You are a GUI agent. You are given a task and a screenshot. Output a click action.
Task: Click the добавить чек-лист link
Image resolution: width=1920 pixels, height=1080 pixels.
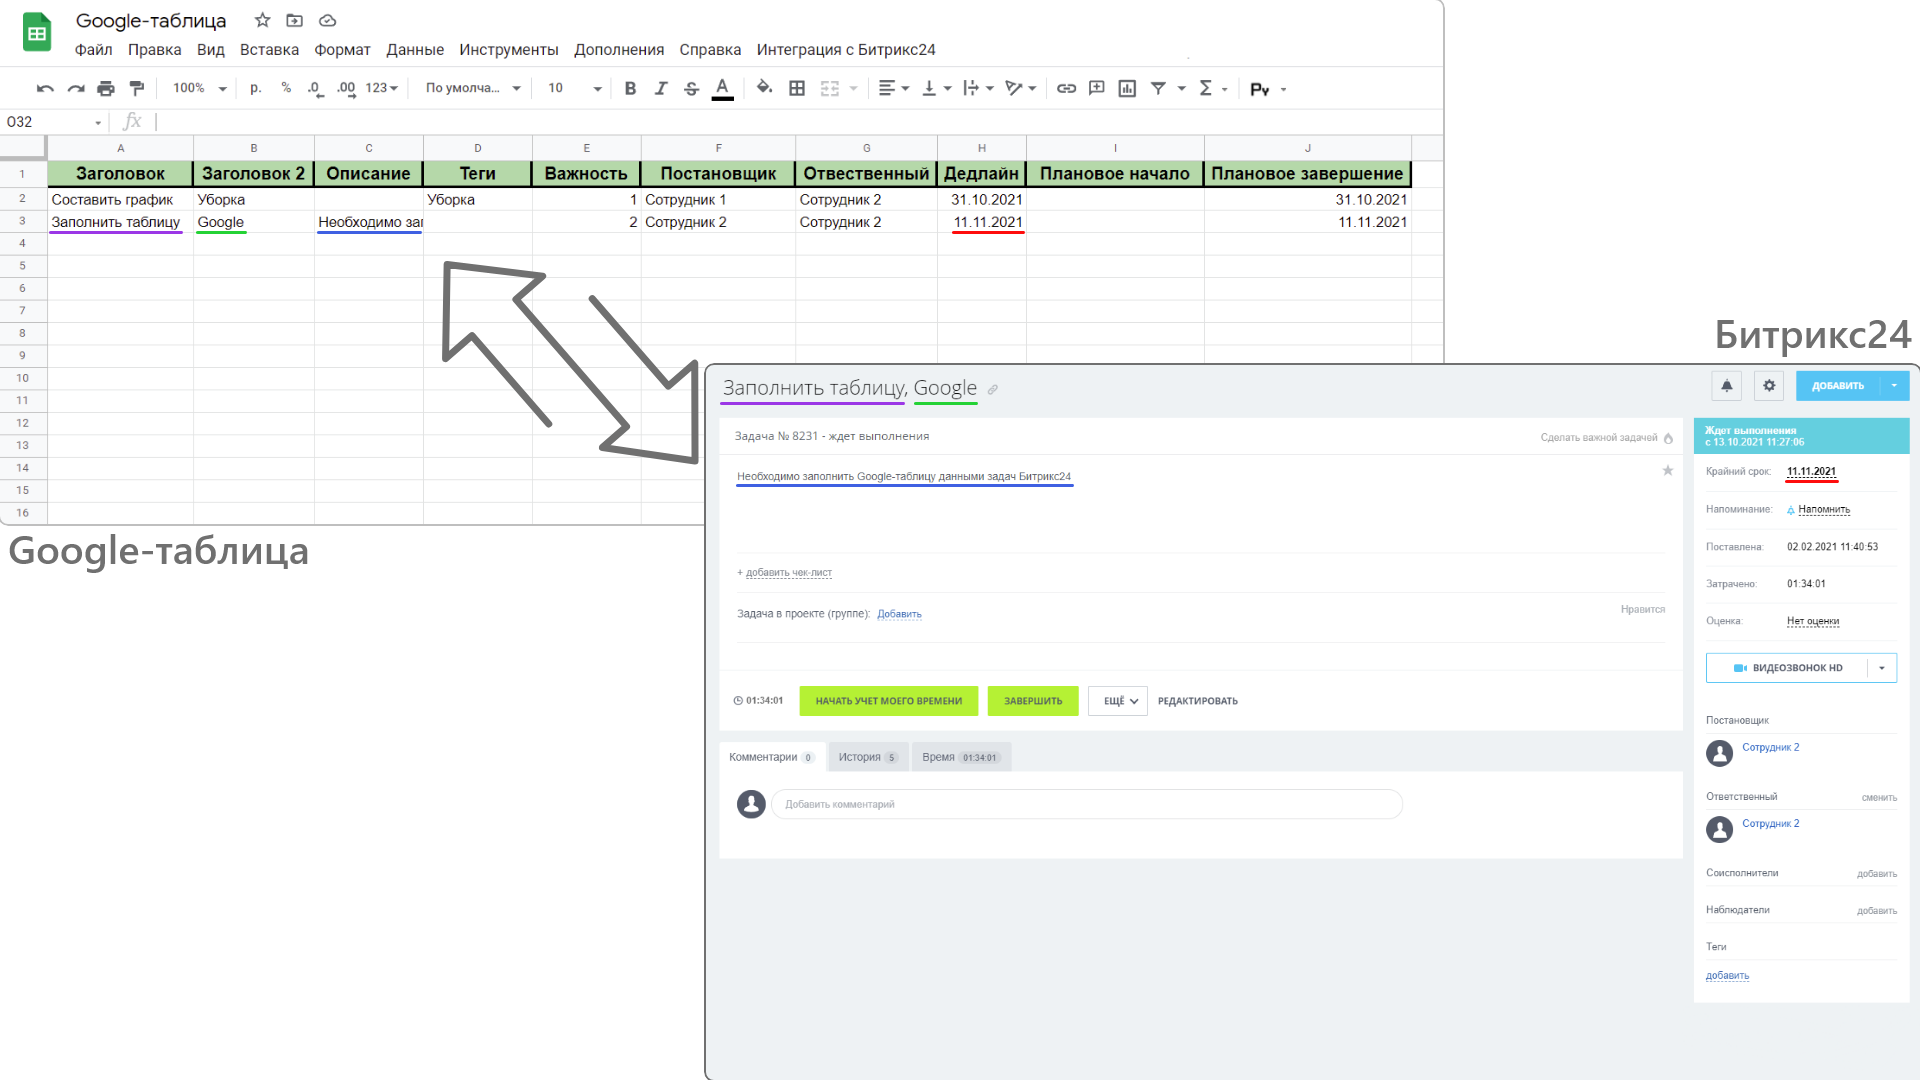pyautogui.click(x=787, y=573)
